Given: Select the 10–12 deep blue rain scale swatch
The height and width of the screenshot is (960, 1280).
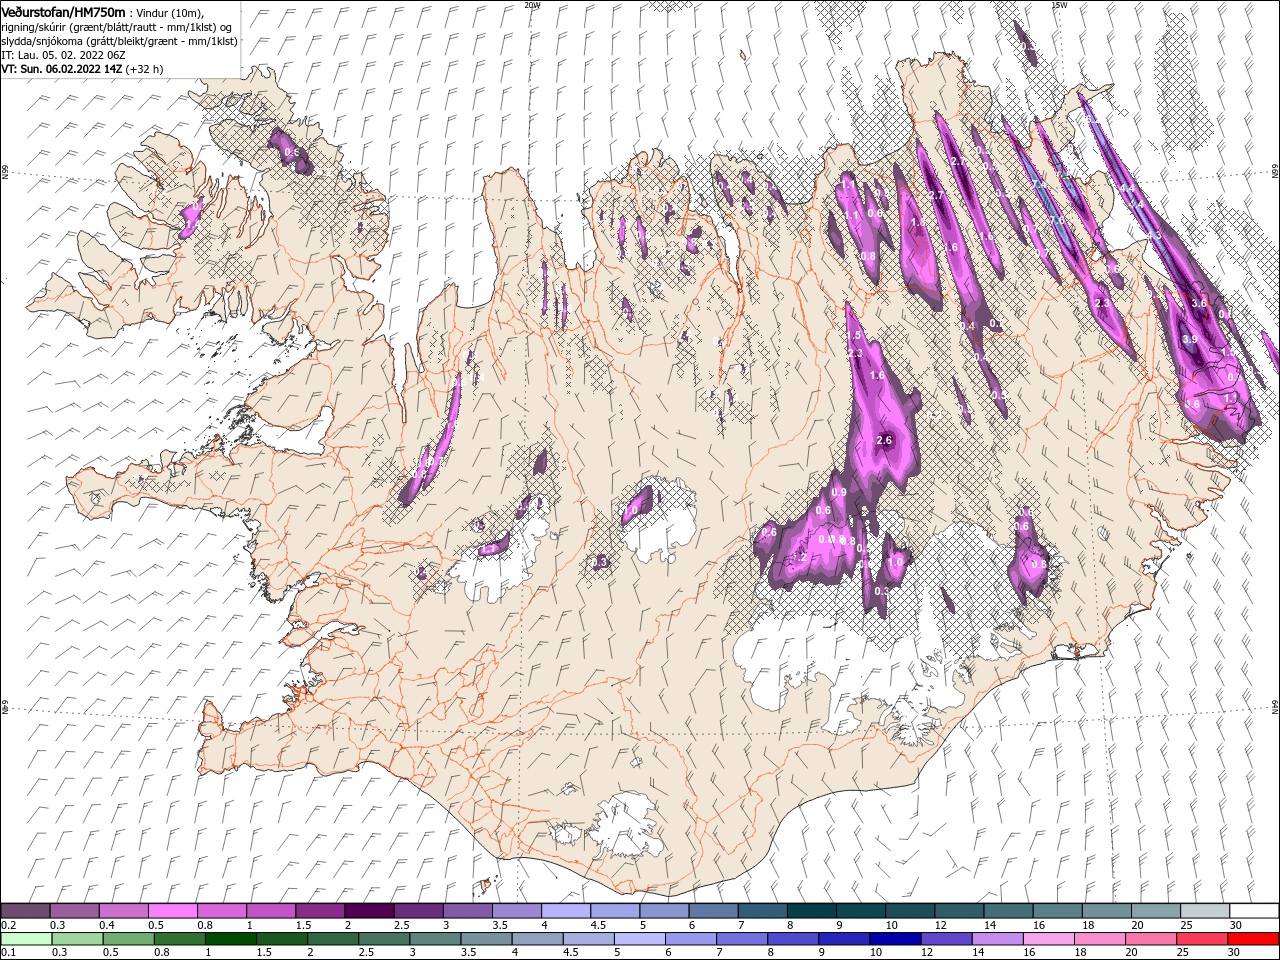Looking at the screenshot, I should coord(895,939).
